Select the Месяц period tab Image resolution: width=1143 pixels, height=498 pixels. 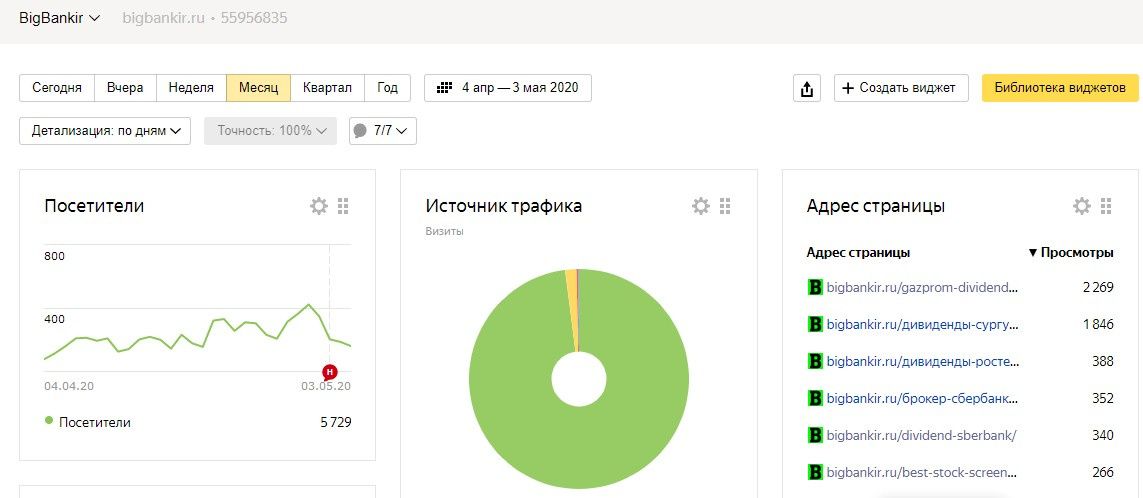click(259, 87)
